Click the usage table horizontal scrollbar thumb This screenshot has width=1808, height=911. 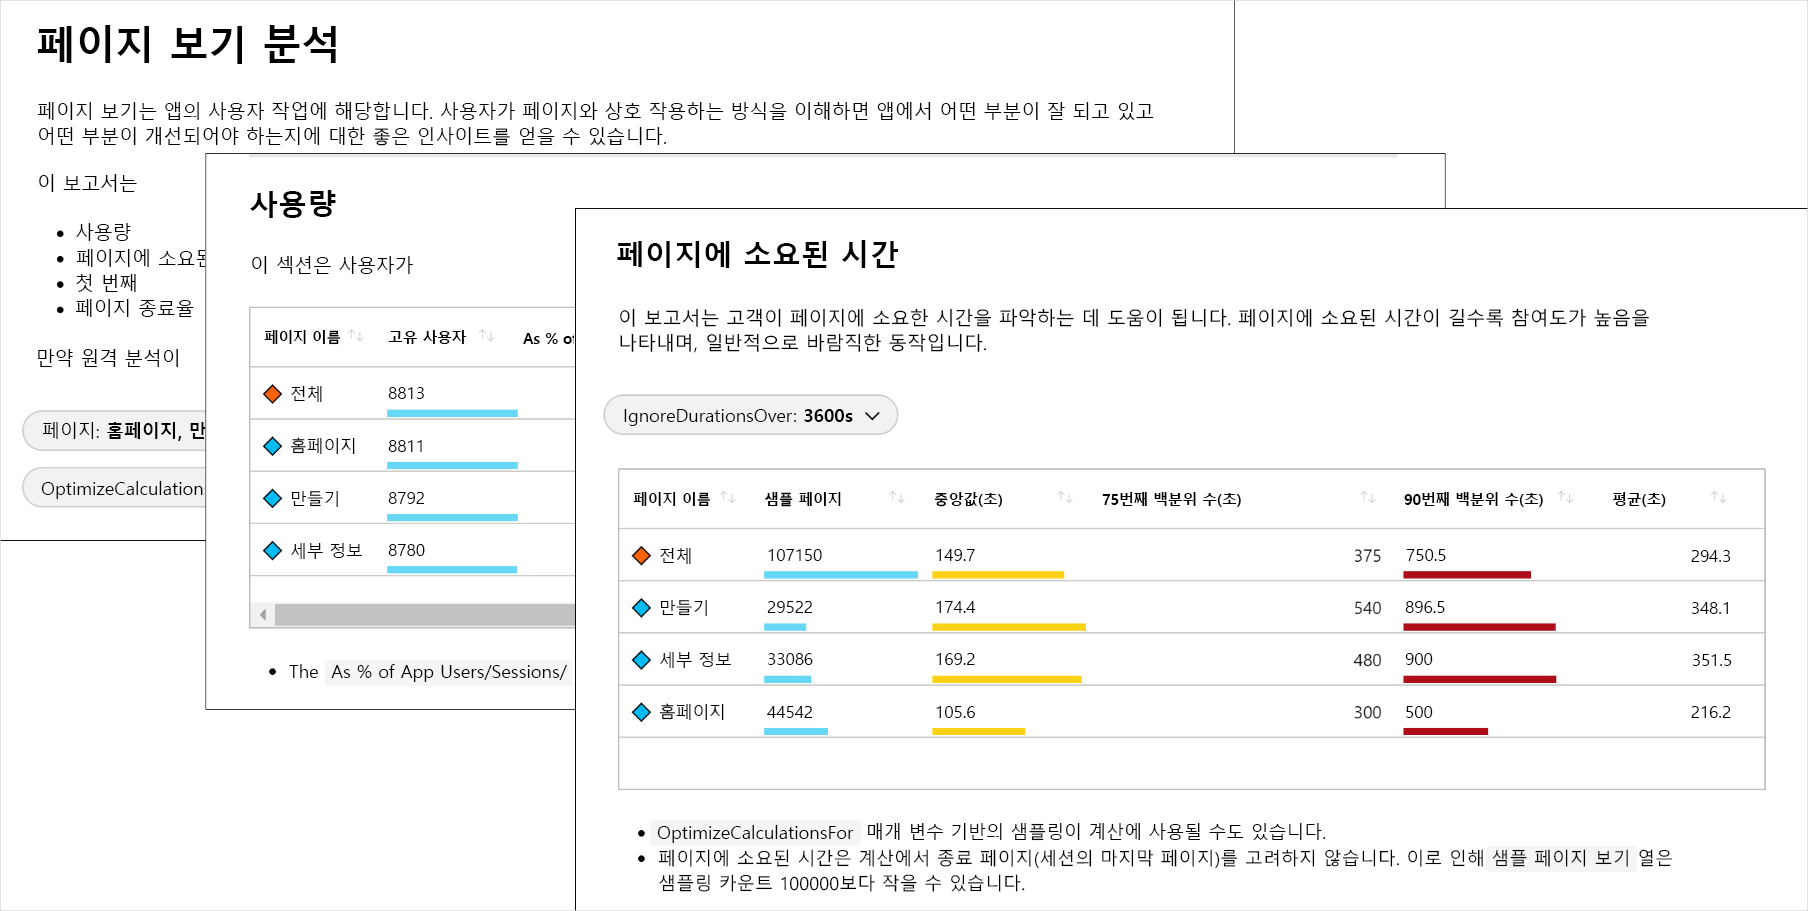(425, 615)
